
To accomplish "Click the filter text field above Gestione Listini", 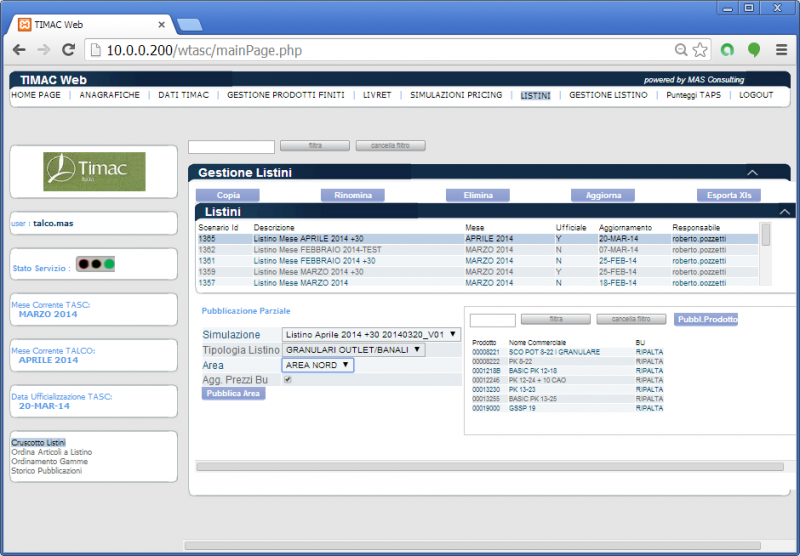I will 231,146.
